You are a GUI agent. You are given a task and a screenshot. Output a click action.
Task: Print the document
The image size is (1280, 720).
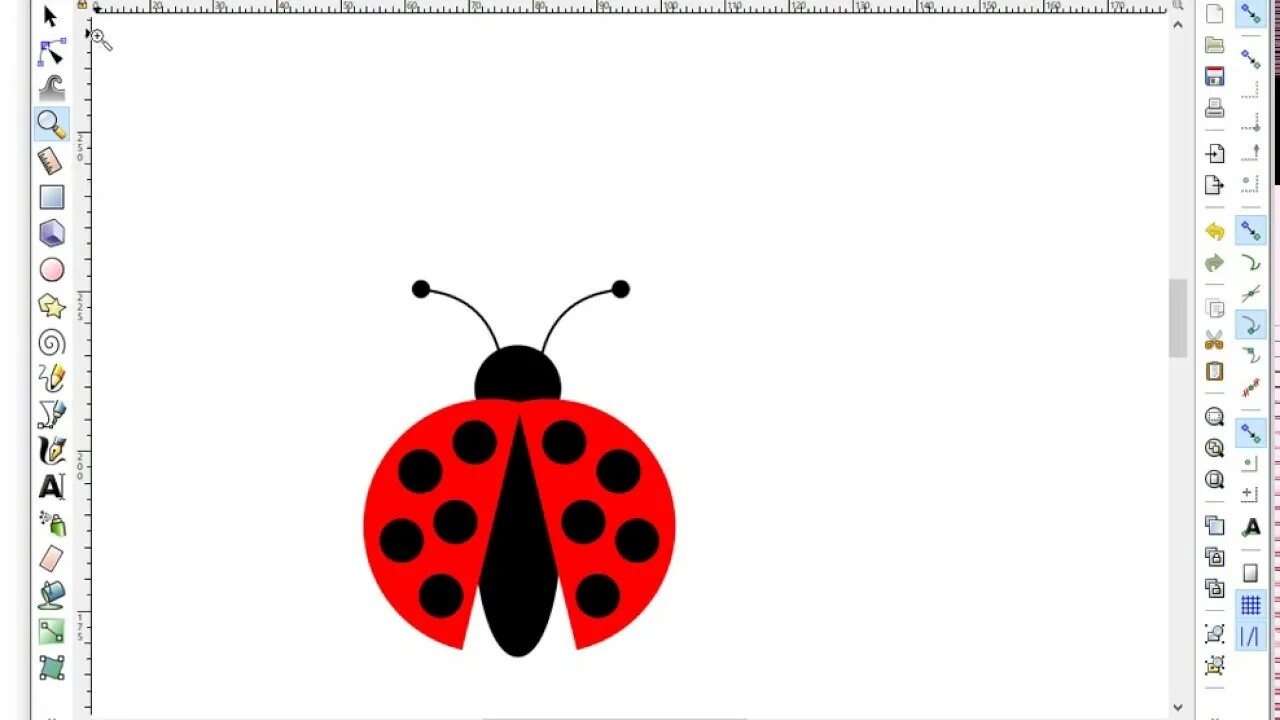pos(1215,108)
